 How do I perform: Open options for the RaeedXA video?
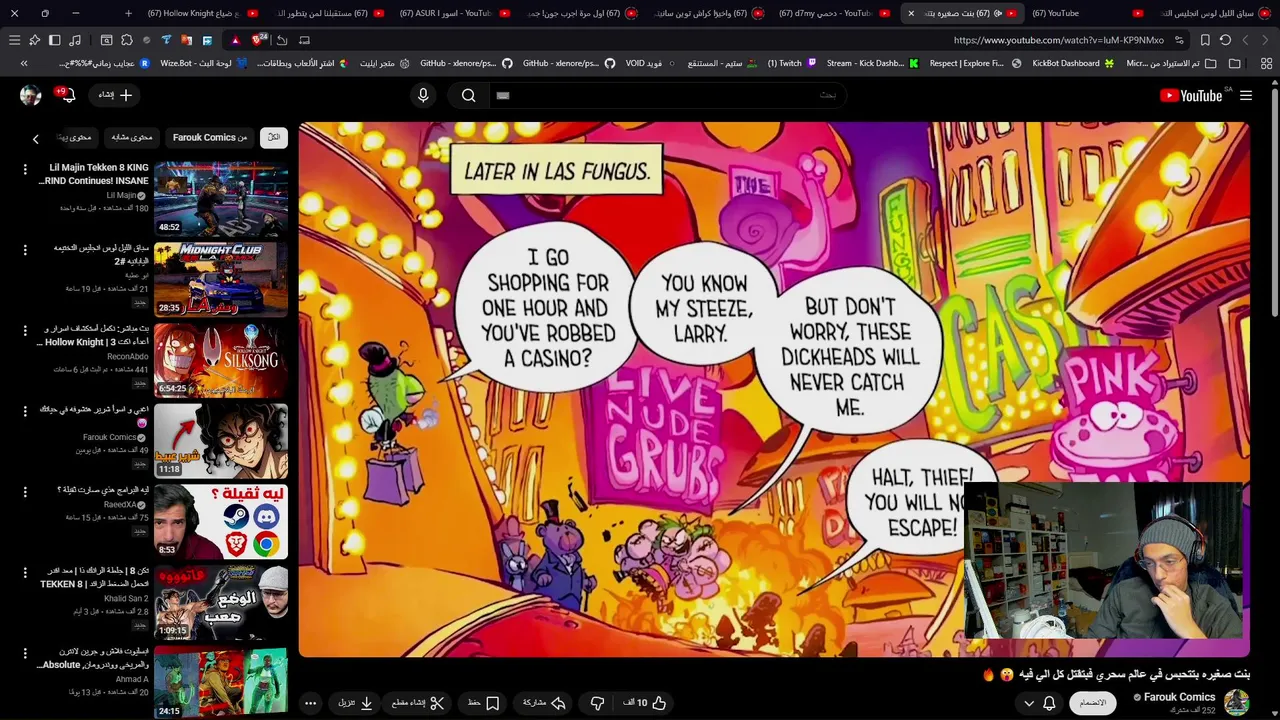(25, 491)
